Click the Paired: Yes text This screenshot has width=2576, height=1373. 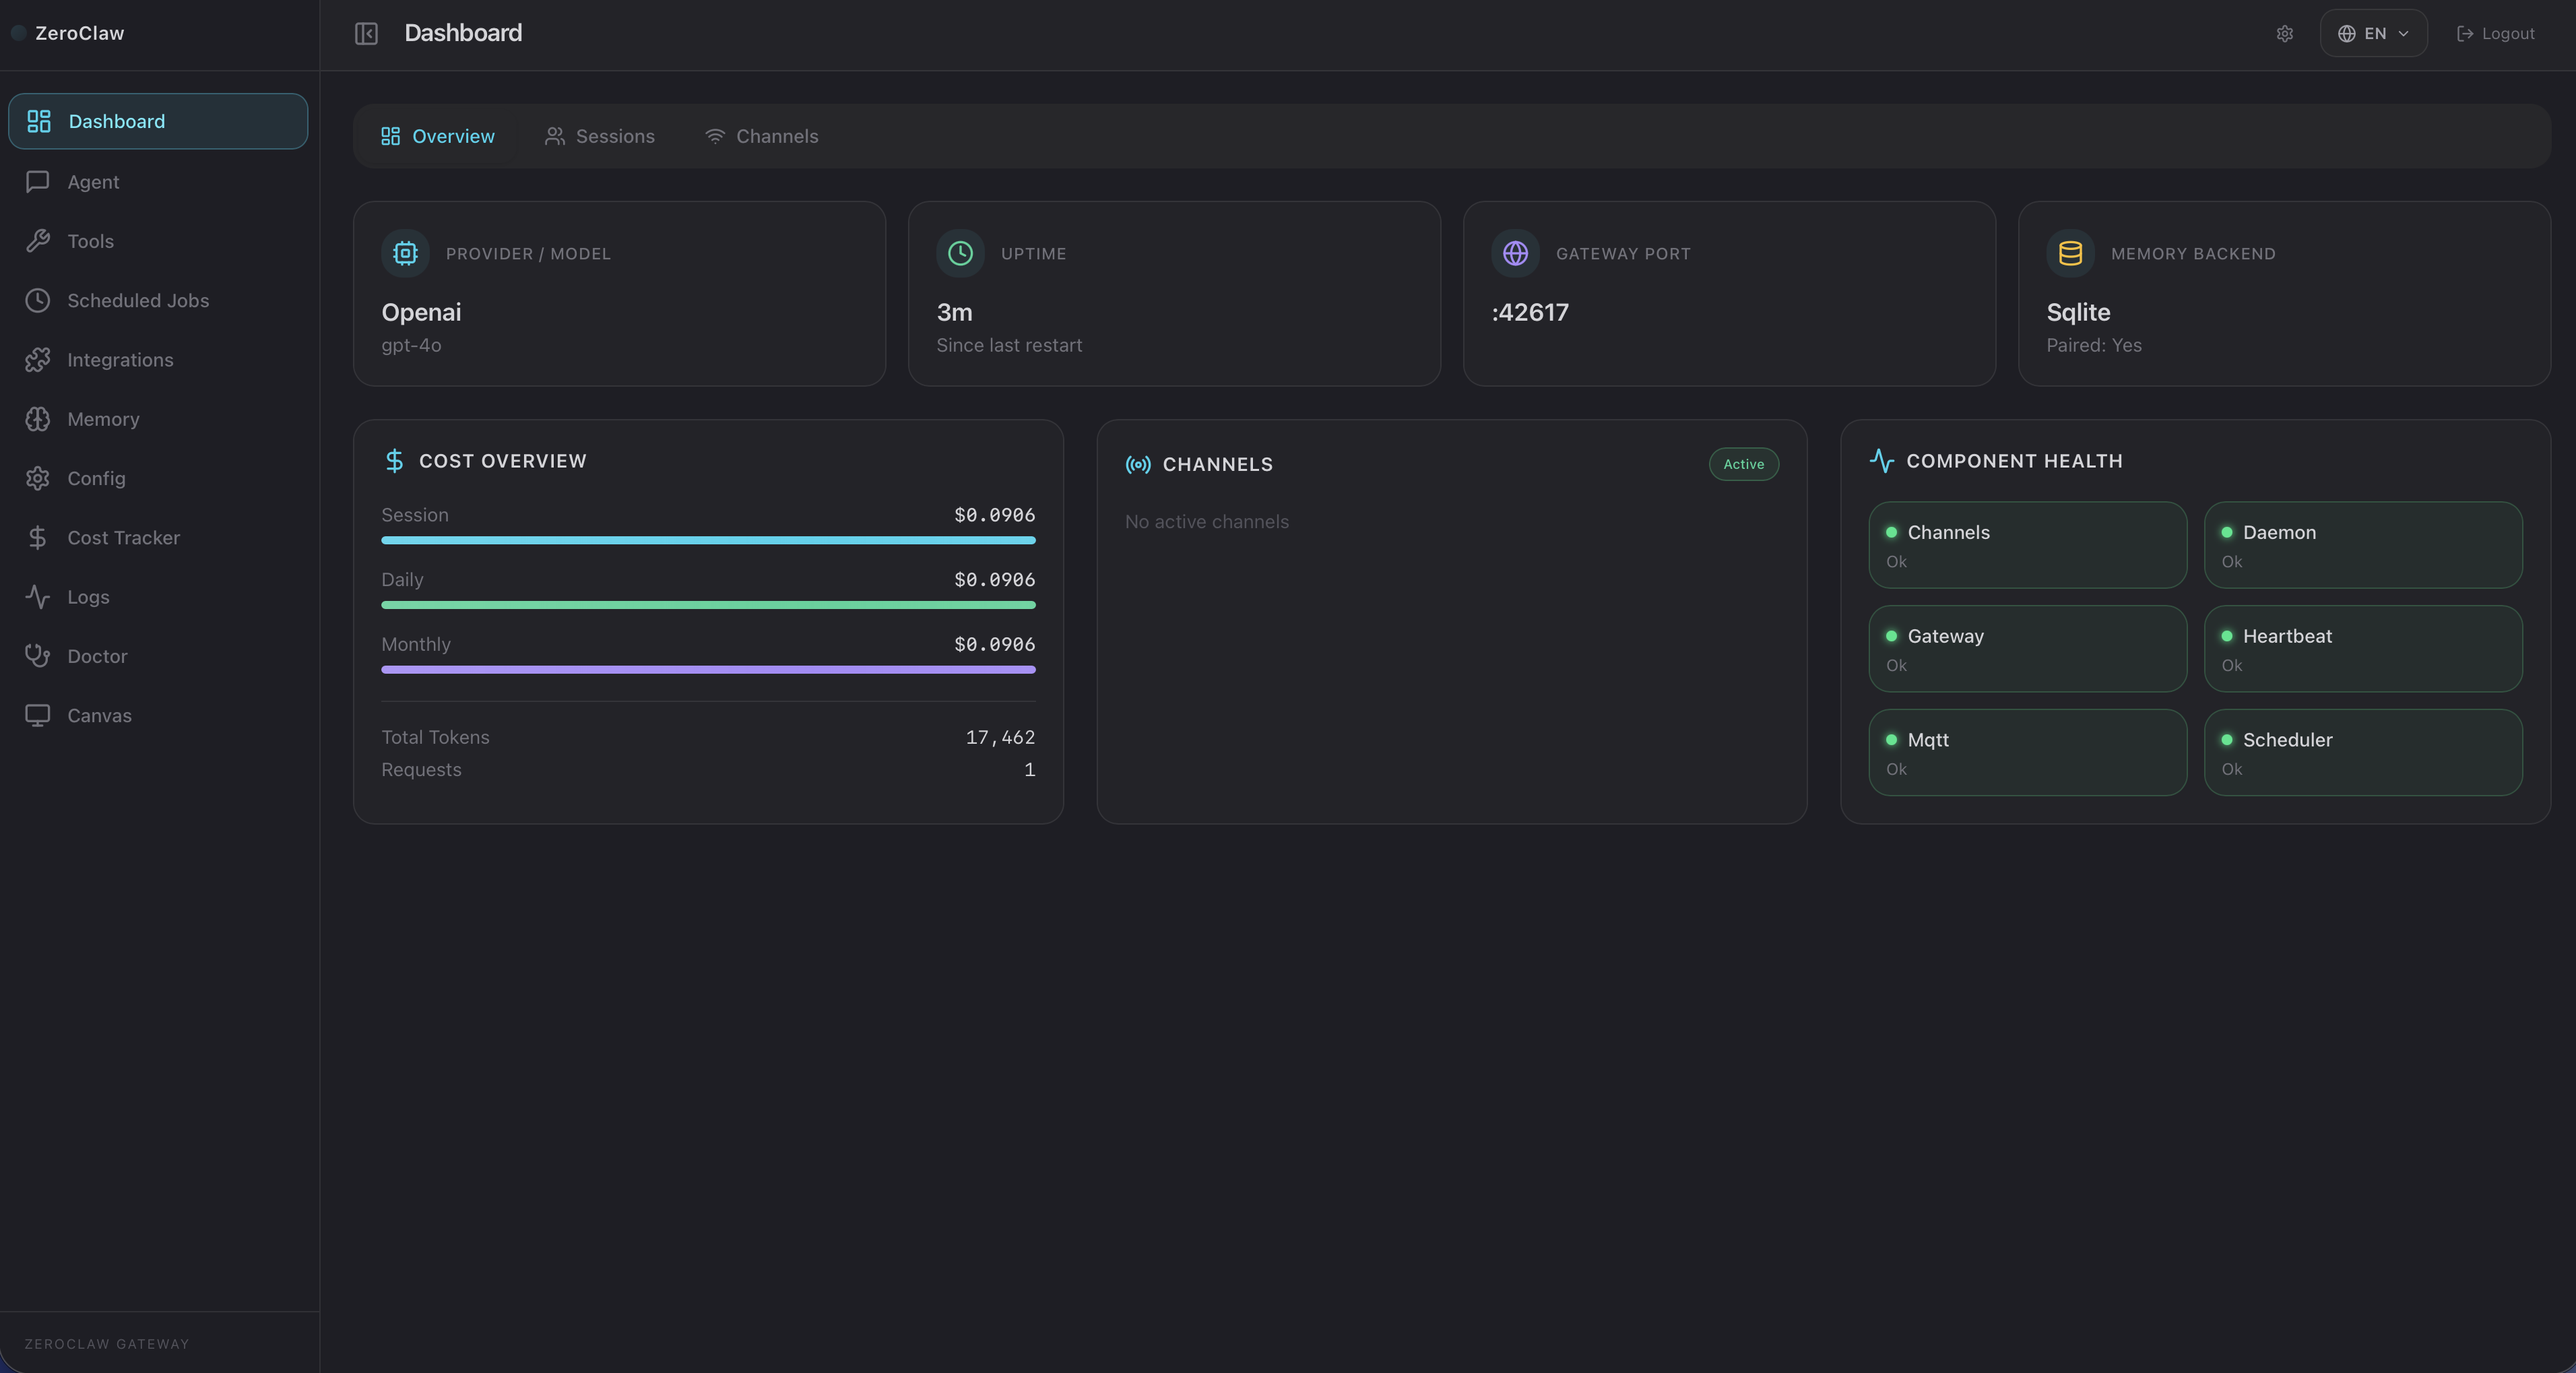coord(2094,345)
